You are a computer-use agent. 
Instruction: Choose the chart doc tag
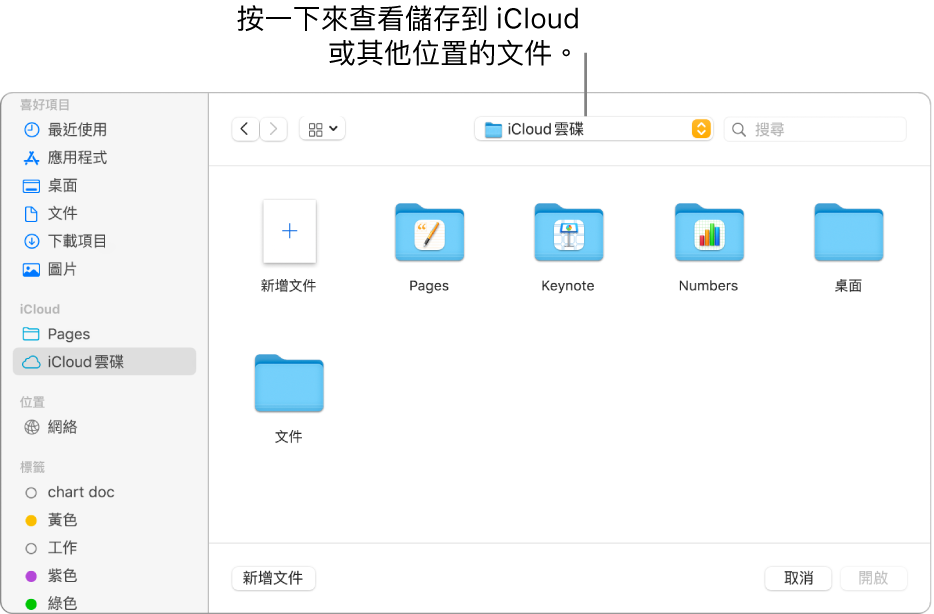click(x=104, y=493)
